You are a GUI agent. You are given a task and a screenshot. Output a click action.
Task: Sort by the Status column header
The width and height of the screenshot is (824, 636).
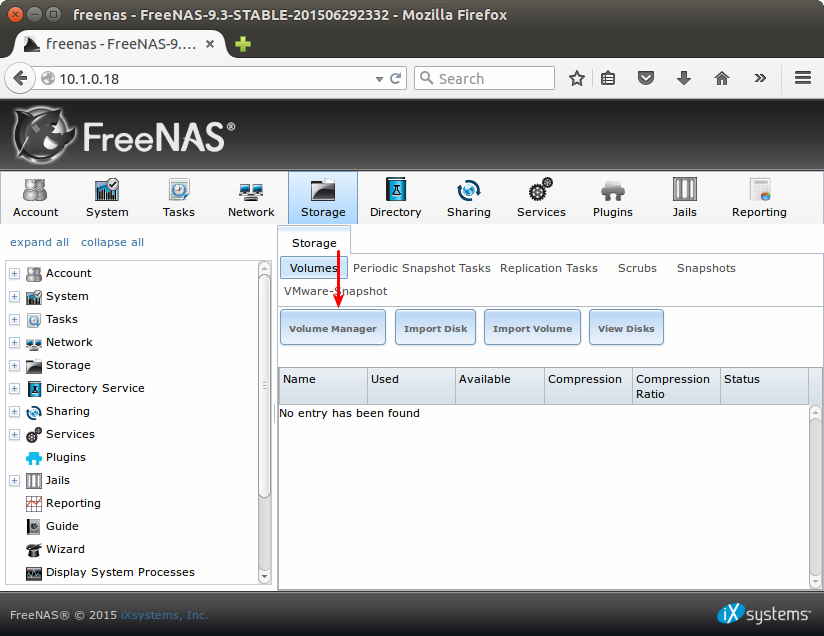(764, 386)
